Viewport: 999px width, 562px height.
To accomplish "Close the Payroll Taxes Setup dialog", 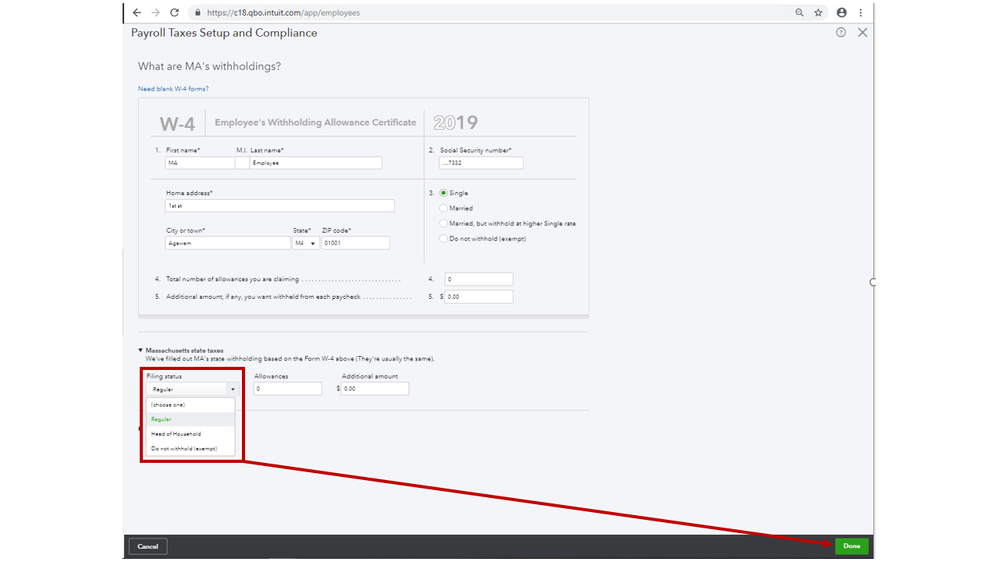I will coord(862,32).
